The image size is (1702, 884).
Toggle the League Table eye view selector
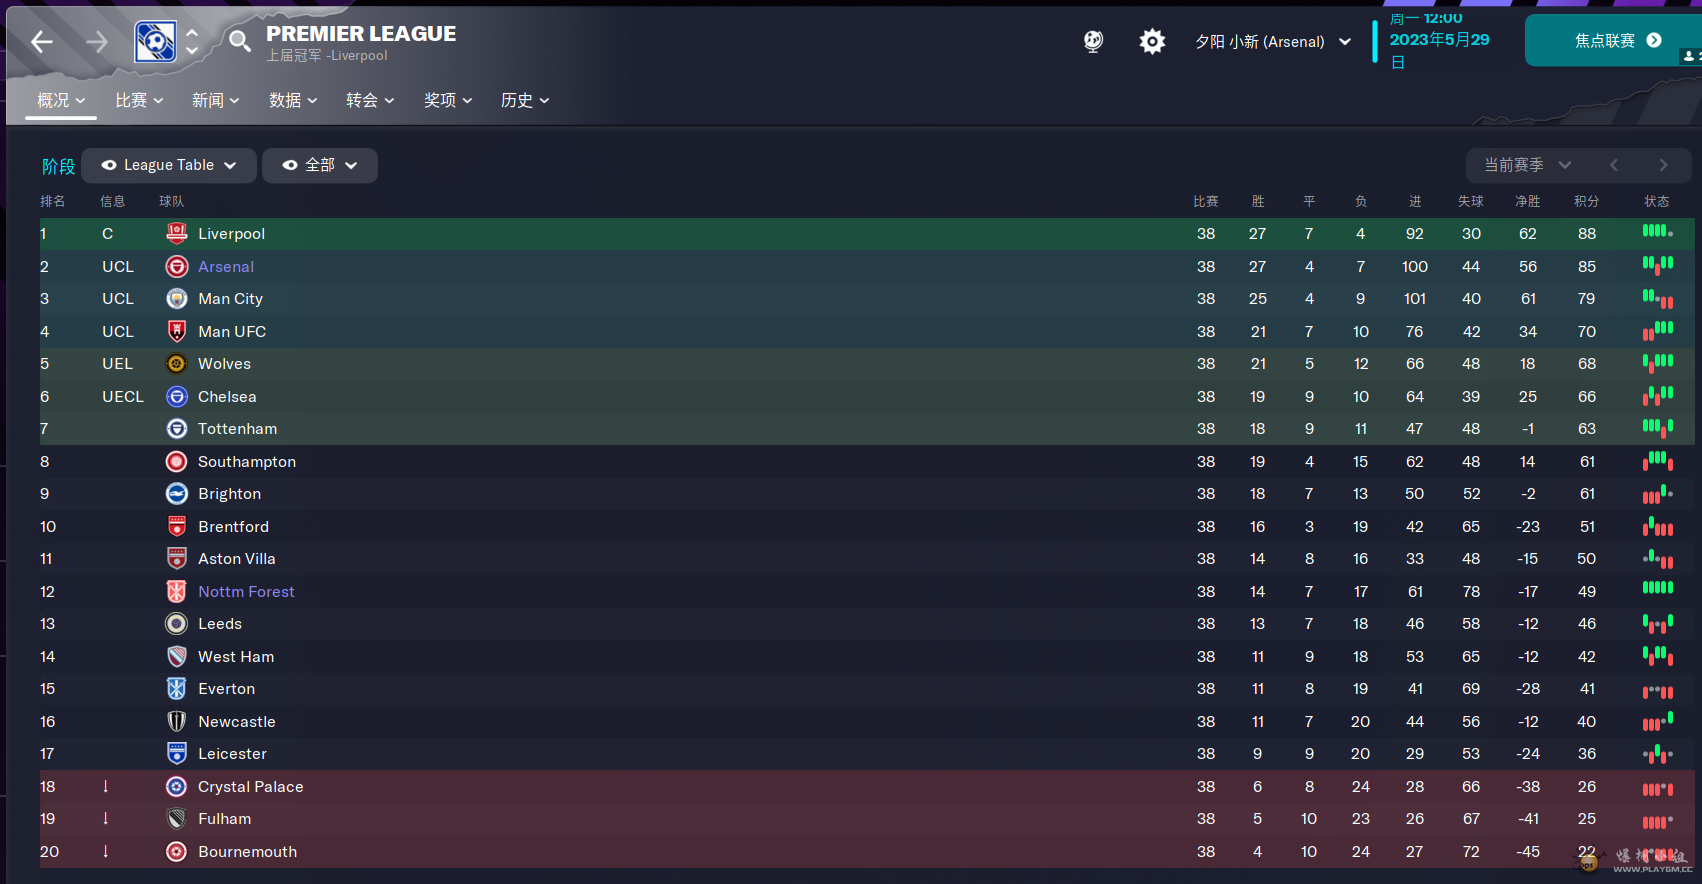[169, 165]
